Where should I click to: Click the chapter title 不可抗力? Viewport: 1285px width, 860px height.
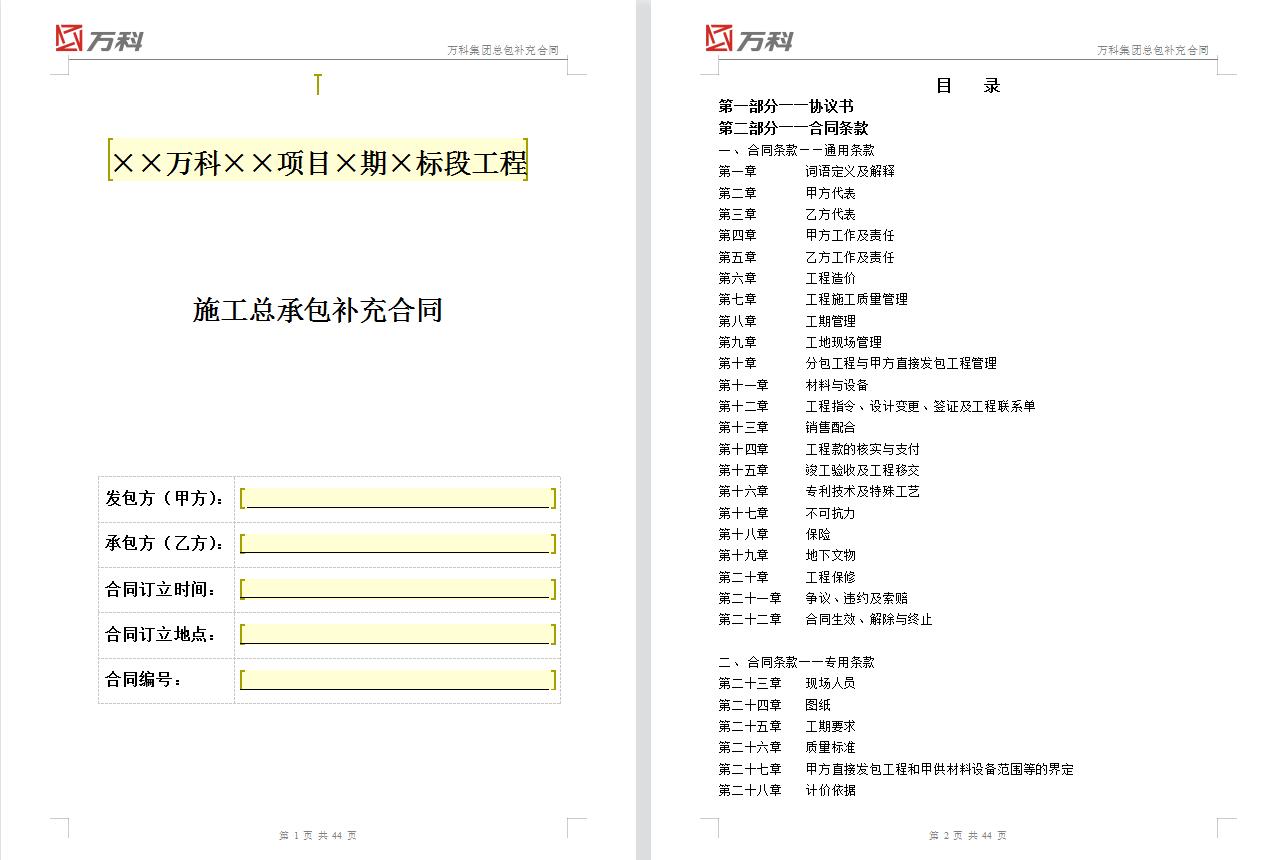[830, 513]
